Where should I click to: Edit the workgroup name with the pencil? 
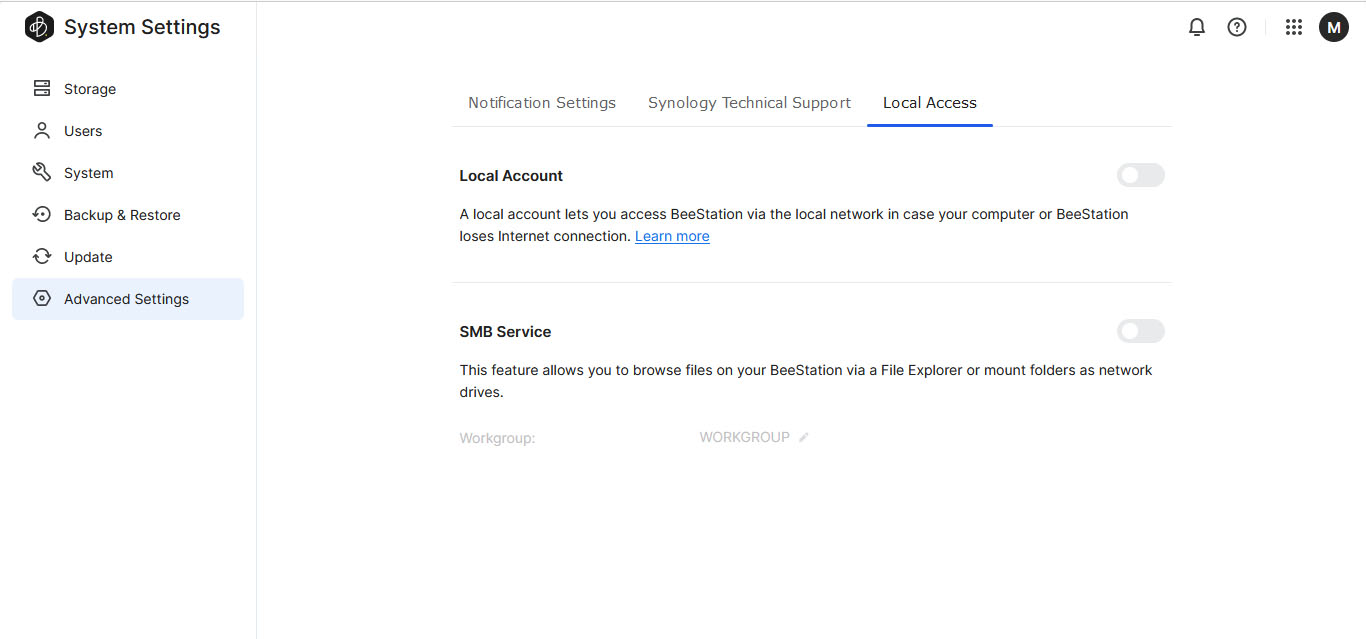point(804,437)
